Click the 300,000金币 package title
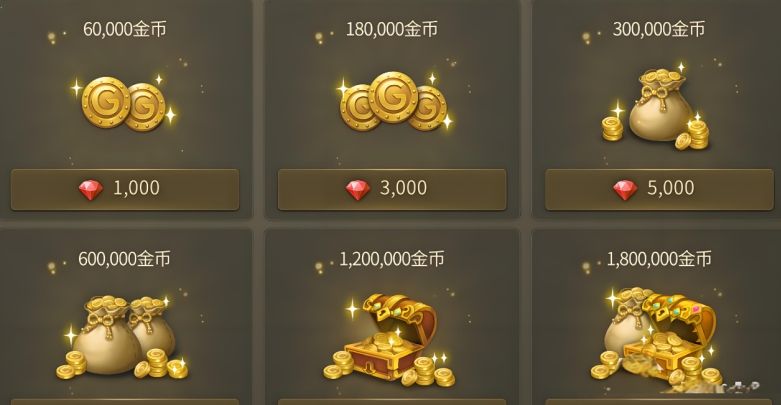 [x=659, y=29]
